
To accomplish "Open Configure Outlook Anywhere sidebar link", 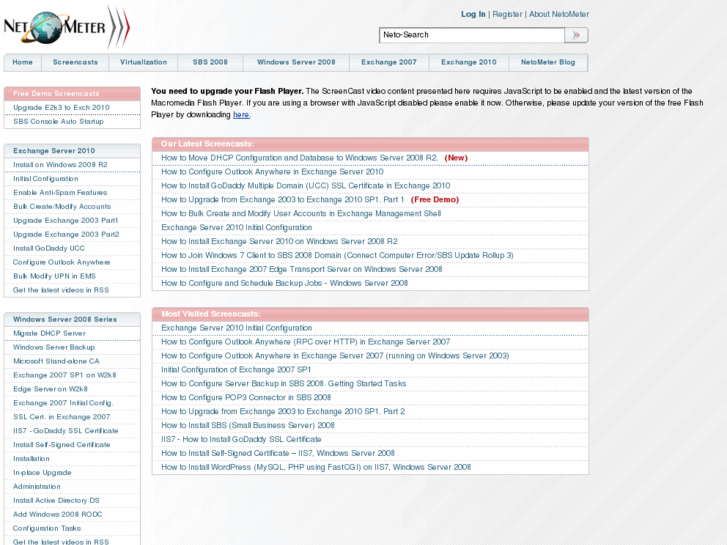I will [61, 262].
